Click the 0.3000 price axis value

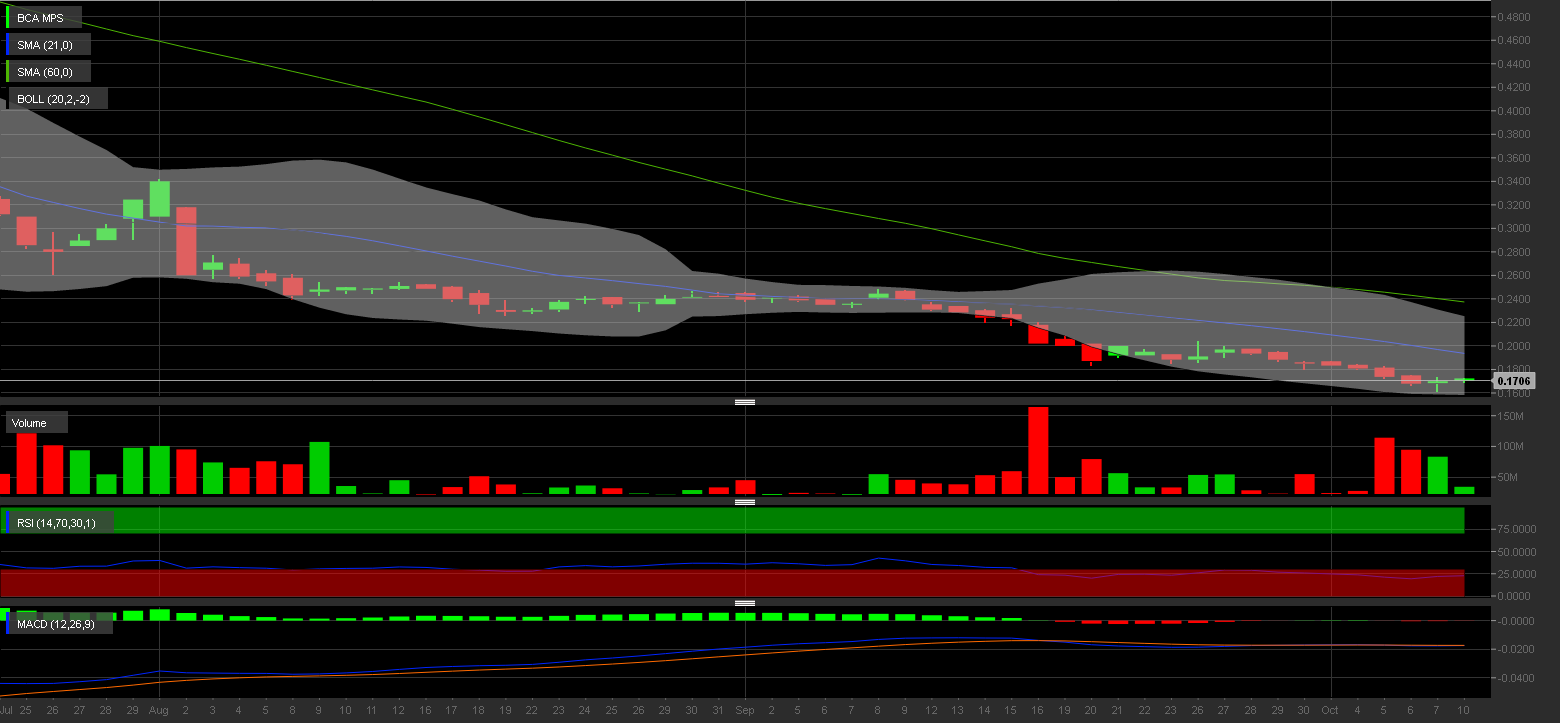click(1513, 228)
